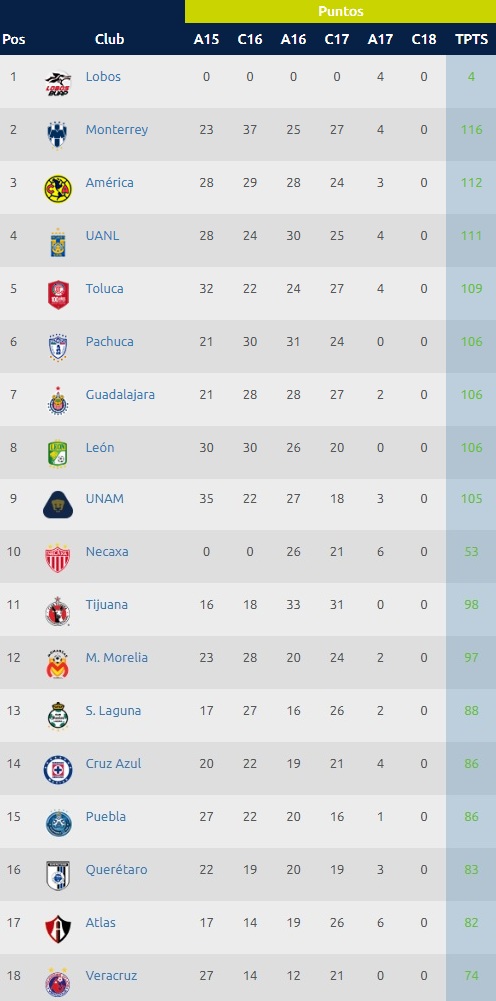Image resolution: width=496 pixels, height=1001 pixels.
Task: Click the A15 column header
Action: [x=206, y=39]
